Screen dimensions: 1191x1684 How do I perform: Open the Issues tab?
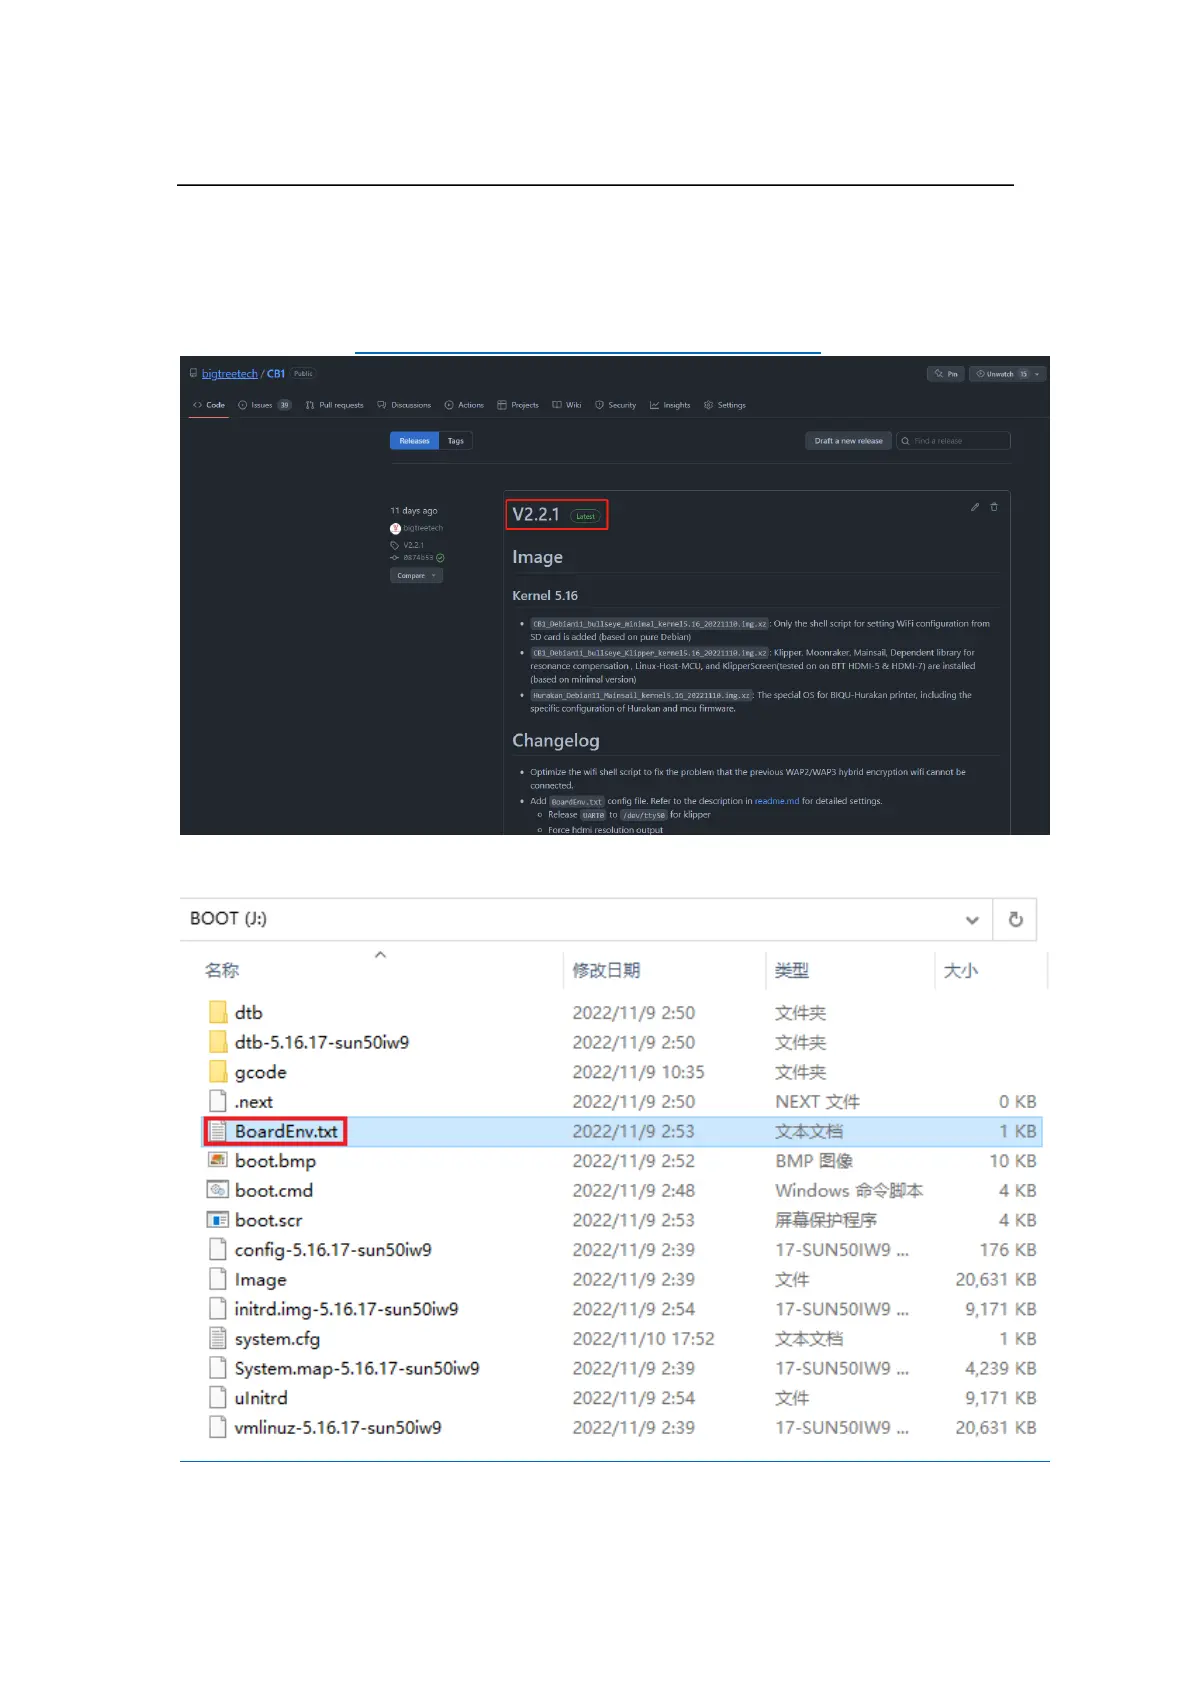(264, 405)
